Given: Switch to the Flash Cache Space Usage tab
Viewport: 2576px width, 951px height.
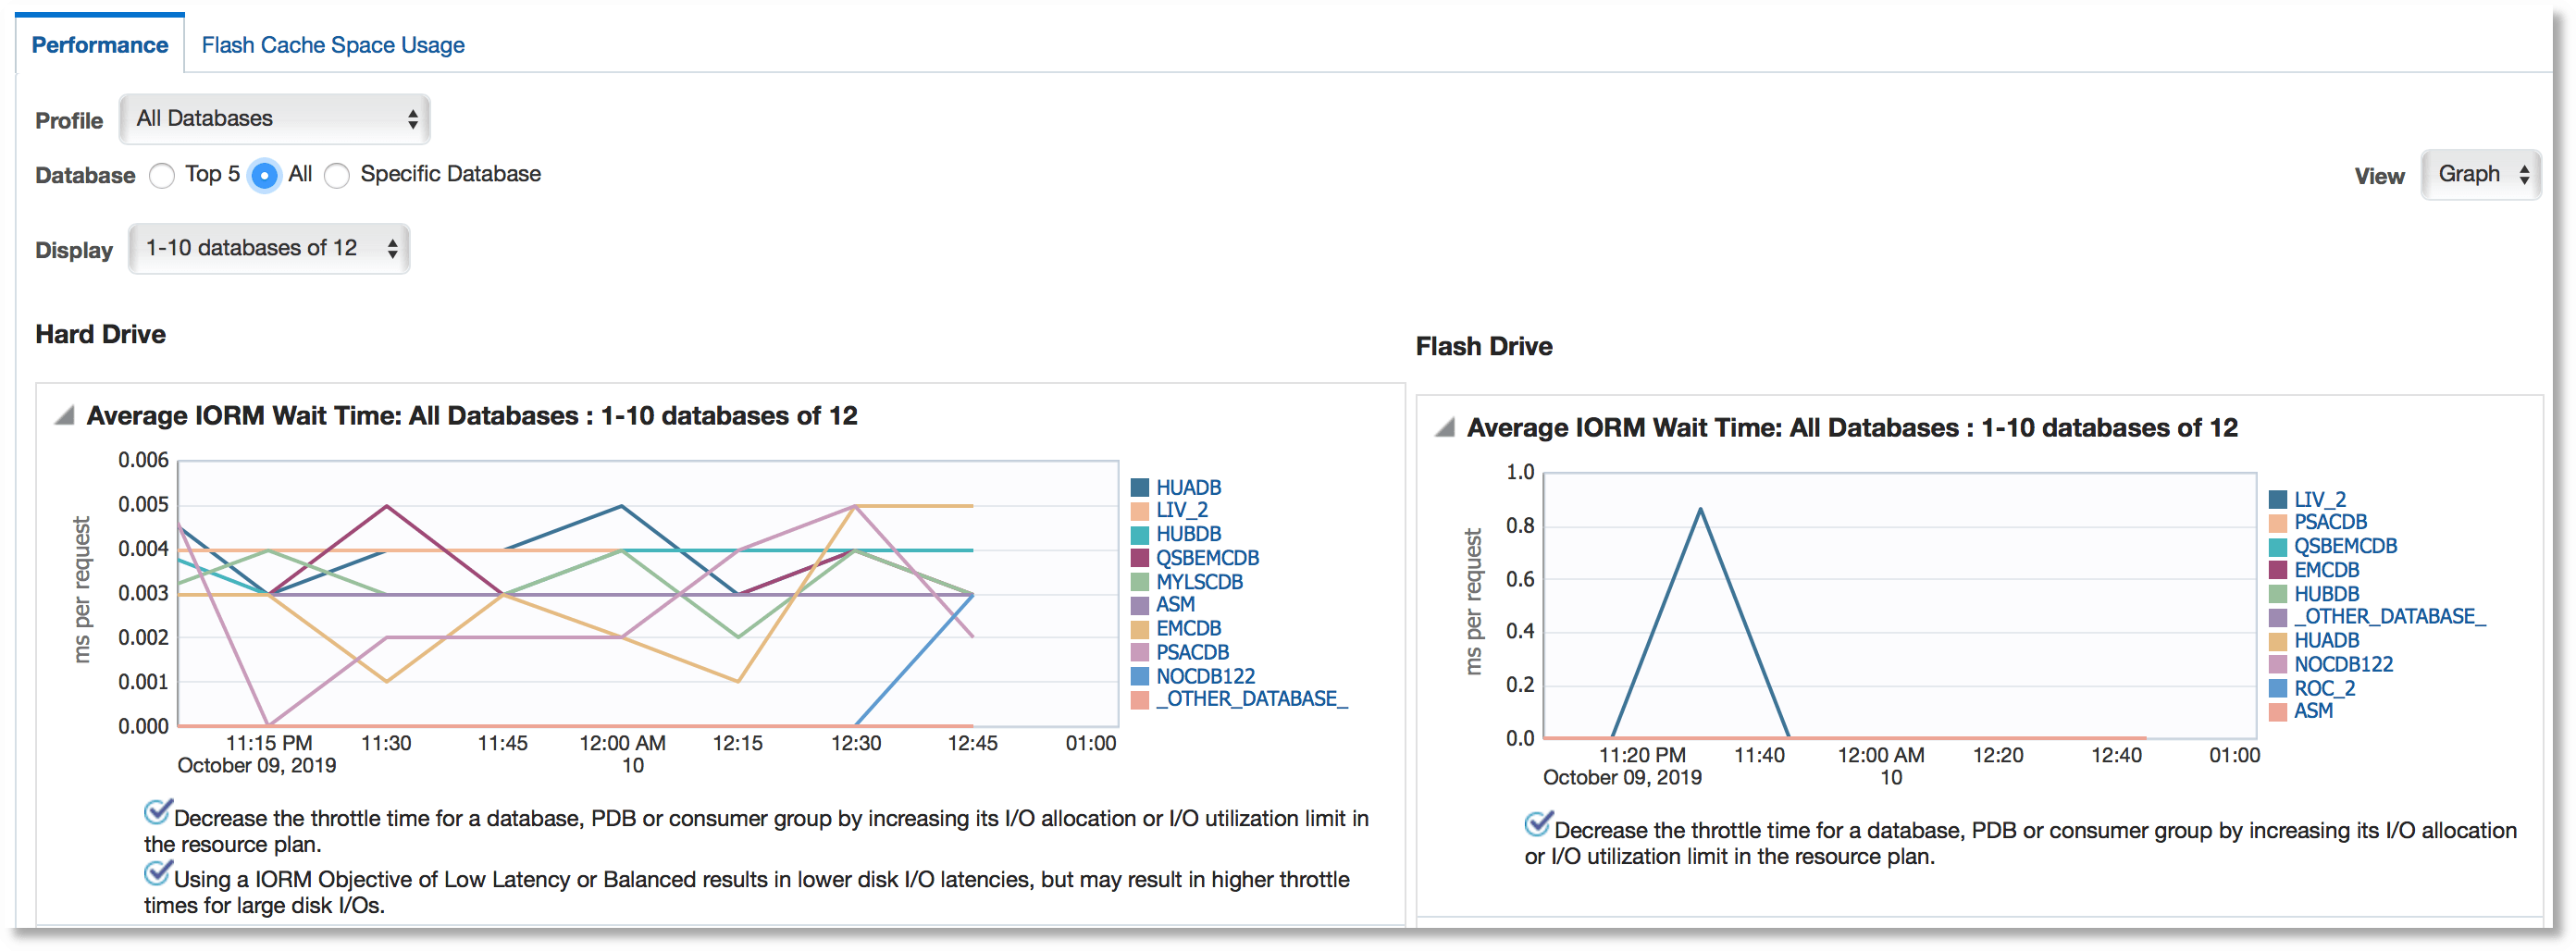Looking at the screenshot, I should (x=333, y=44).
